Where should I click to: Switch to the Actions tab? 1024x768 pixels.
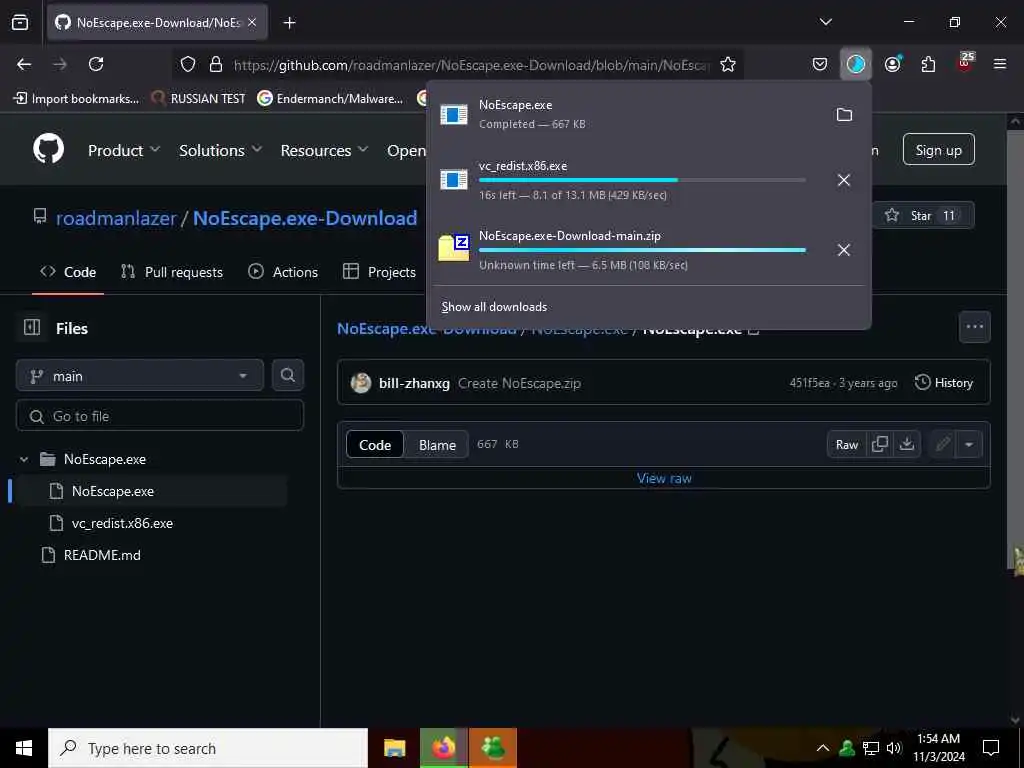[x=283, y=272]
